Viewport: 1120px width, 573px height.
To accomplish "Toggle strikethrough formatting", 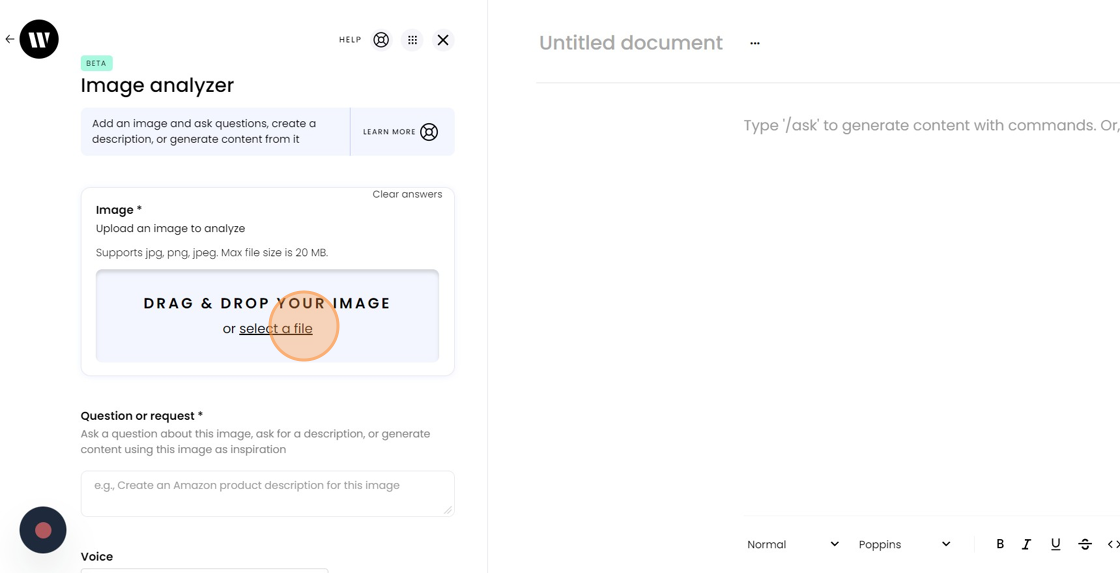I will click(1085, 544).
